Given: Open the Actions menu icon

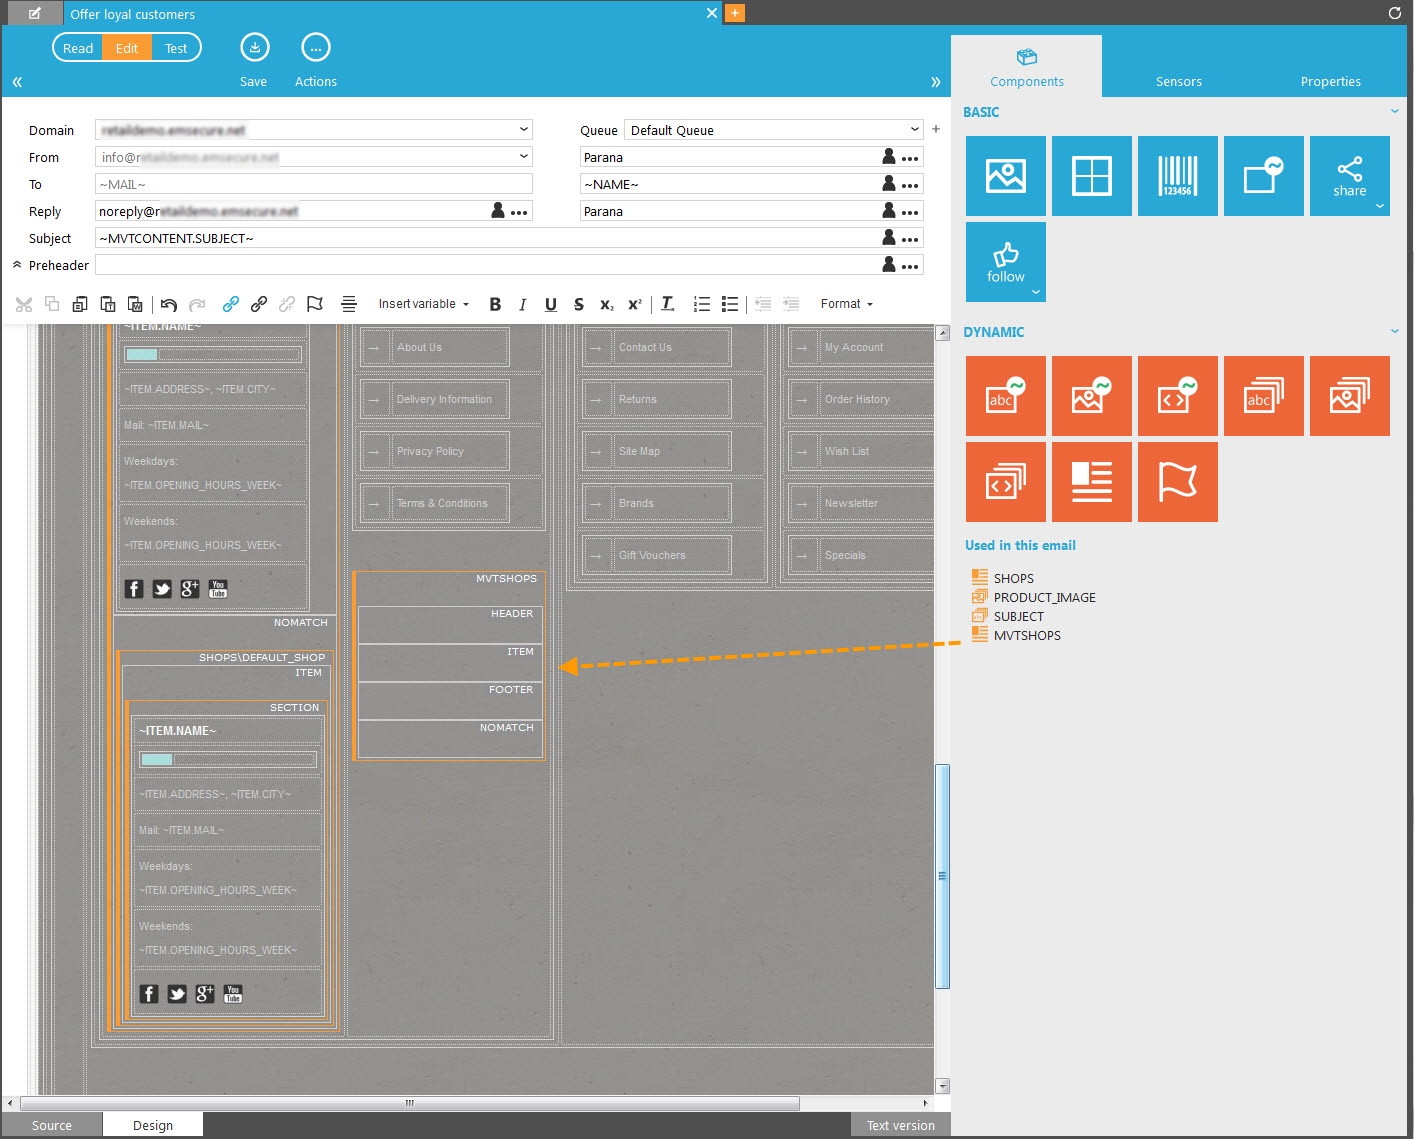Looking at the screenshot, I should (315, 48).
